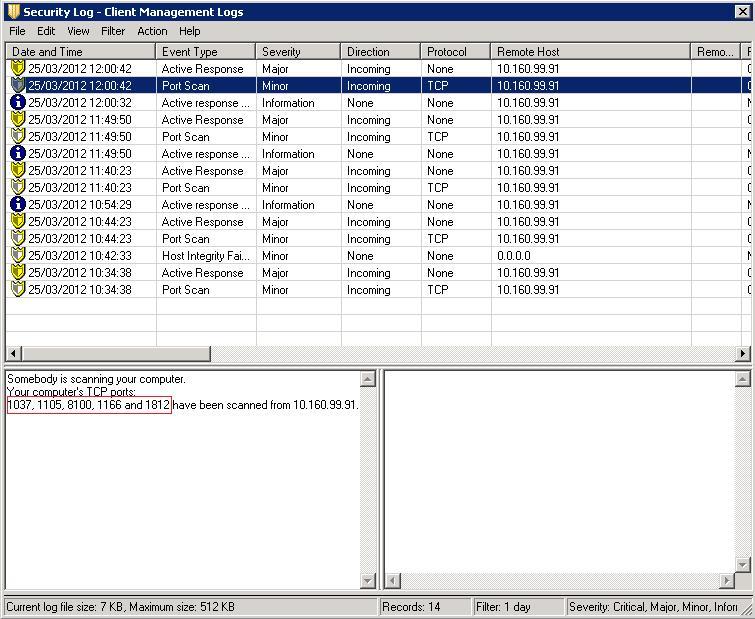Screen dimensions: 755x619
Task: Click gray shield icon of 11:40:23 Port Scan
Action: (18, 188)
